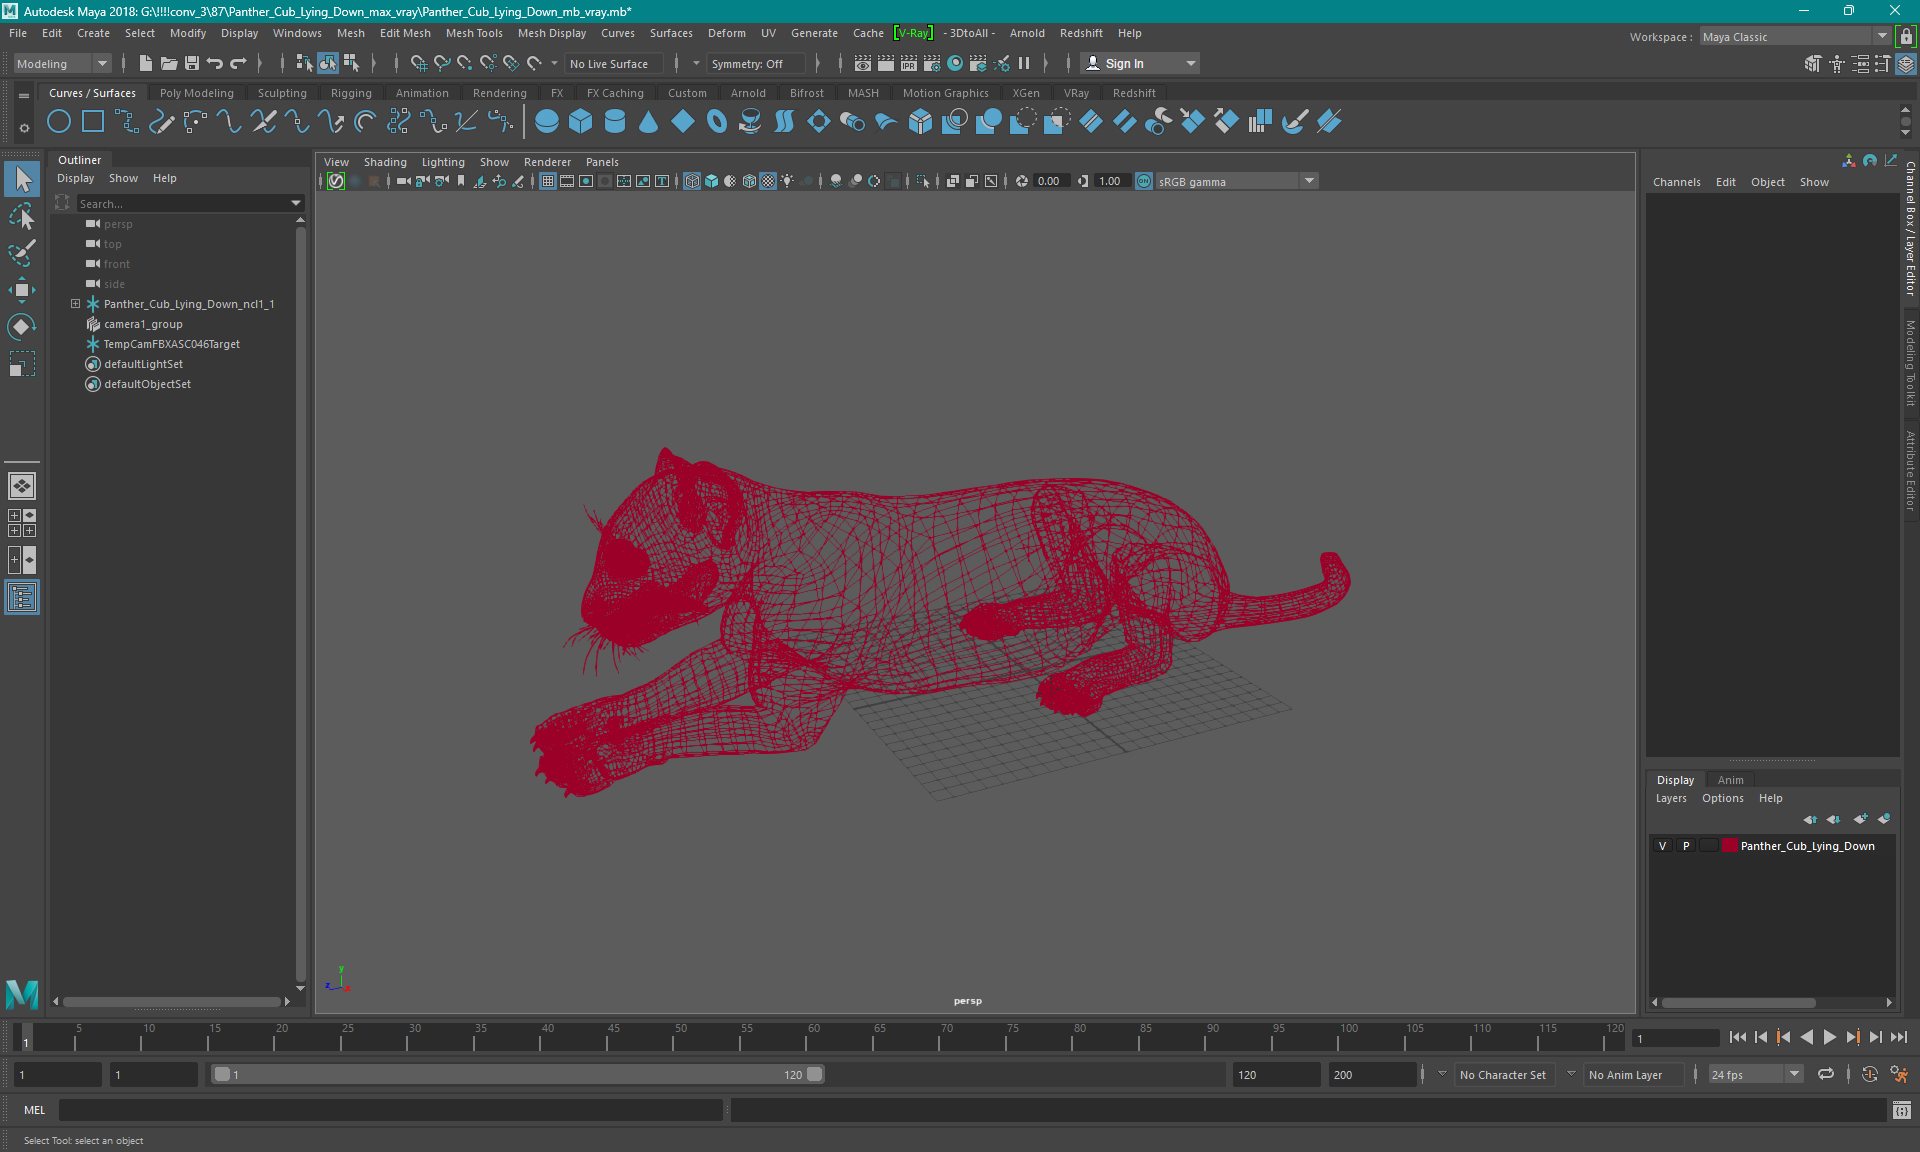Click the Save Scene icon
The height and width of the screenshot is (1152, 1920).
coord(192,63)
